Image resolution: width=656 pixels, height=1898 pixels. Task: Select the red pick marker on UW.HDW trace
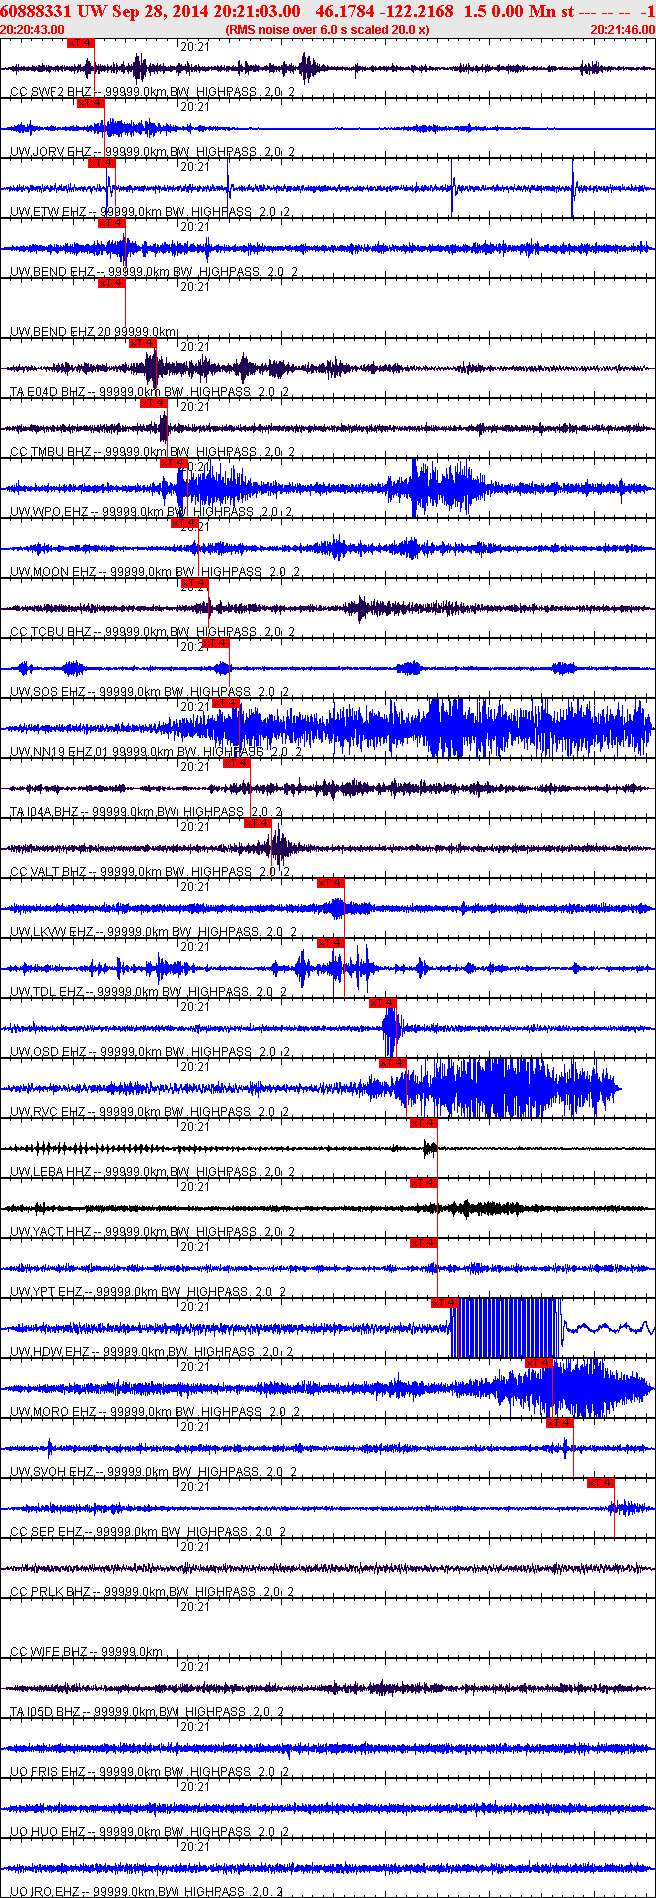(x=445, y=1303)
